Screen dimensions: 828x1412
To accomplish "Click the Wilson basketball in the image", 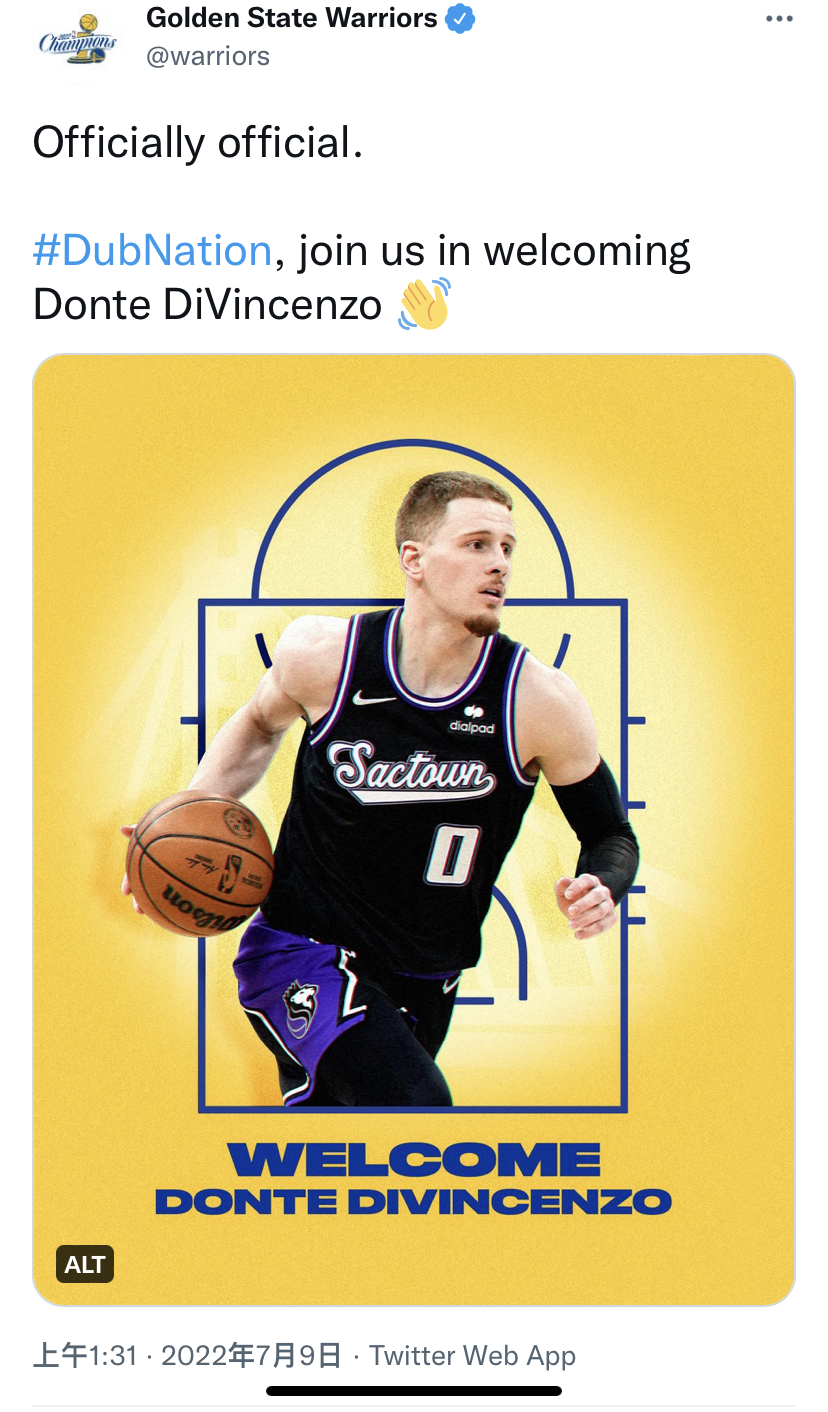I will click(200, 863).
